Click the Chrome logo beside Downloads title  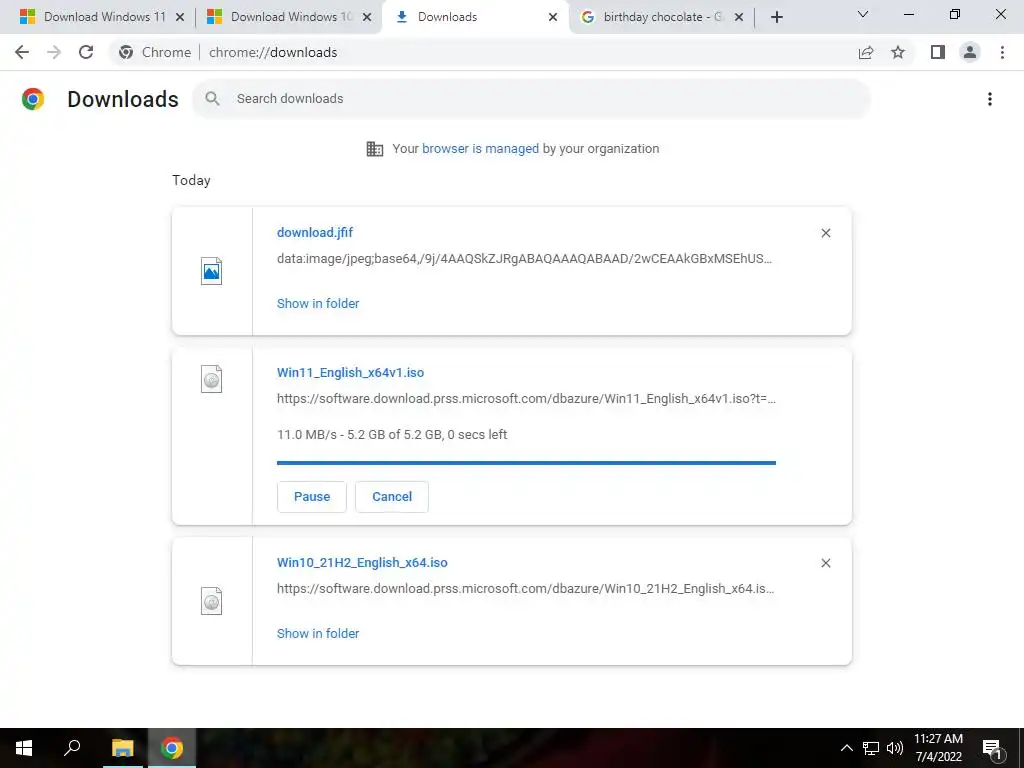33,99
